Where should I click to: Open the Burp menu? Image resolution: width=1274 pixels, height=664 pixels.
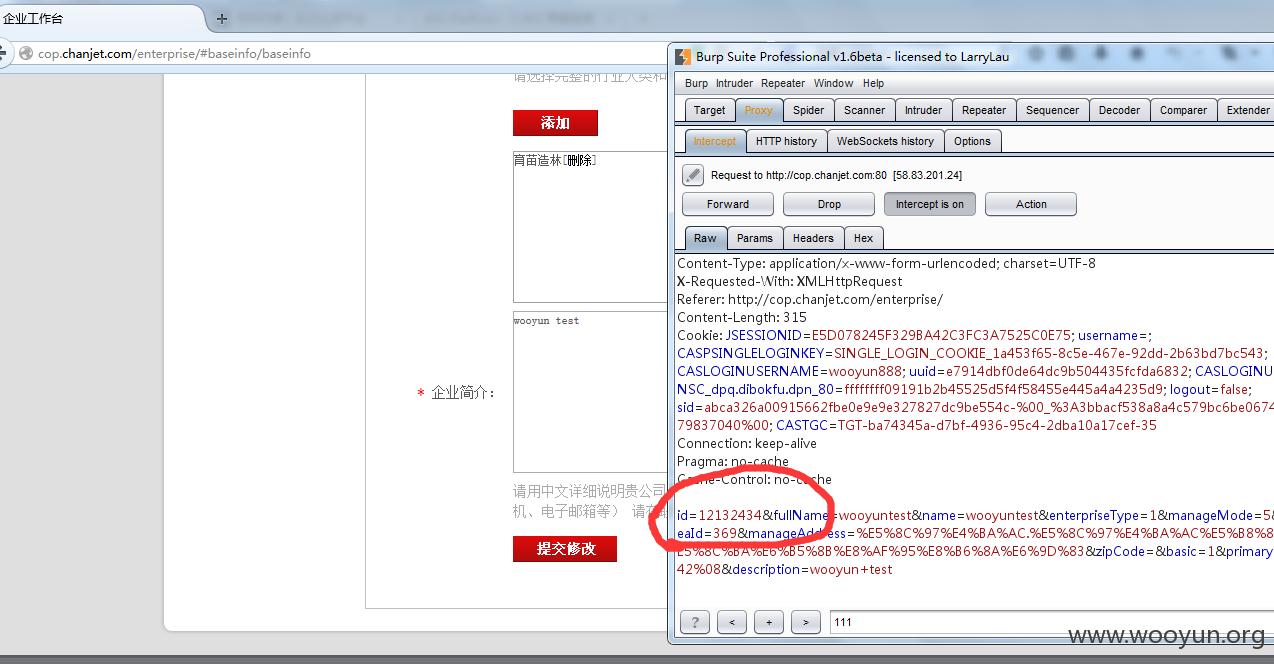(696, 83)
